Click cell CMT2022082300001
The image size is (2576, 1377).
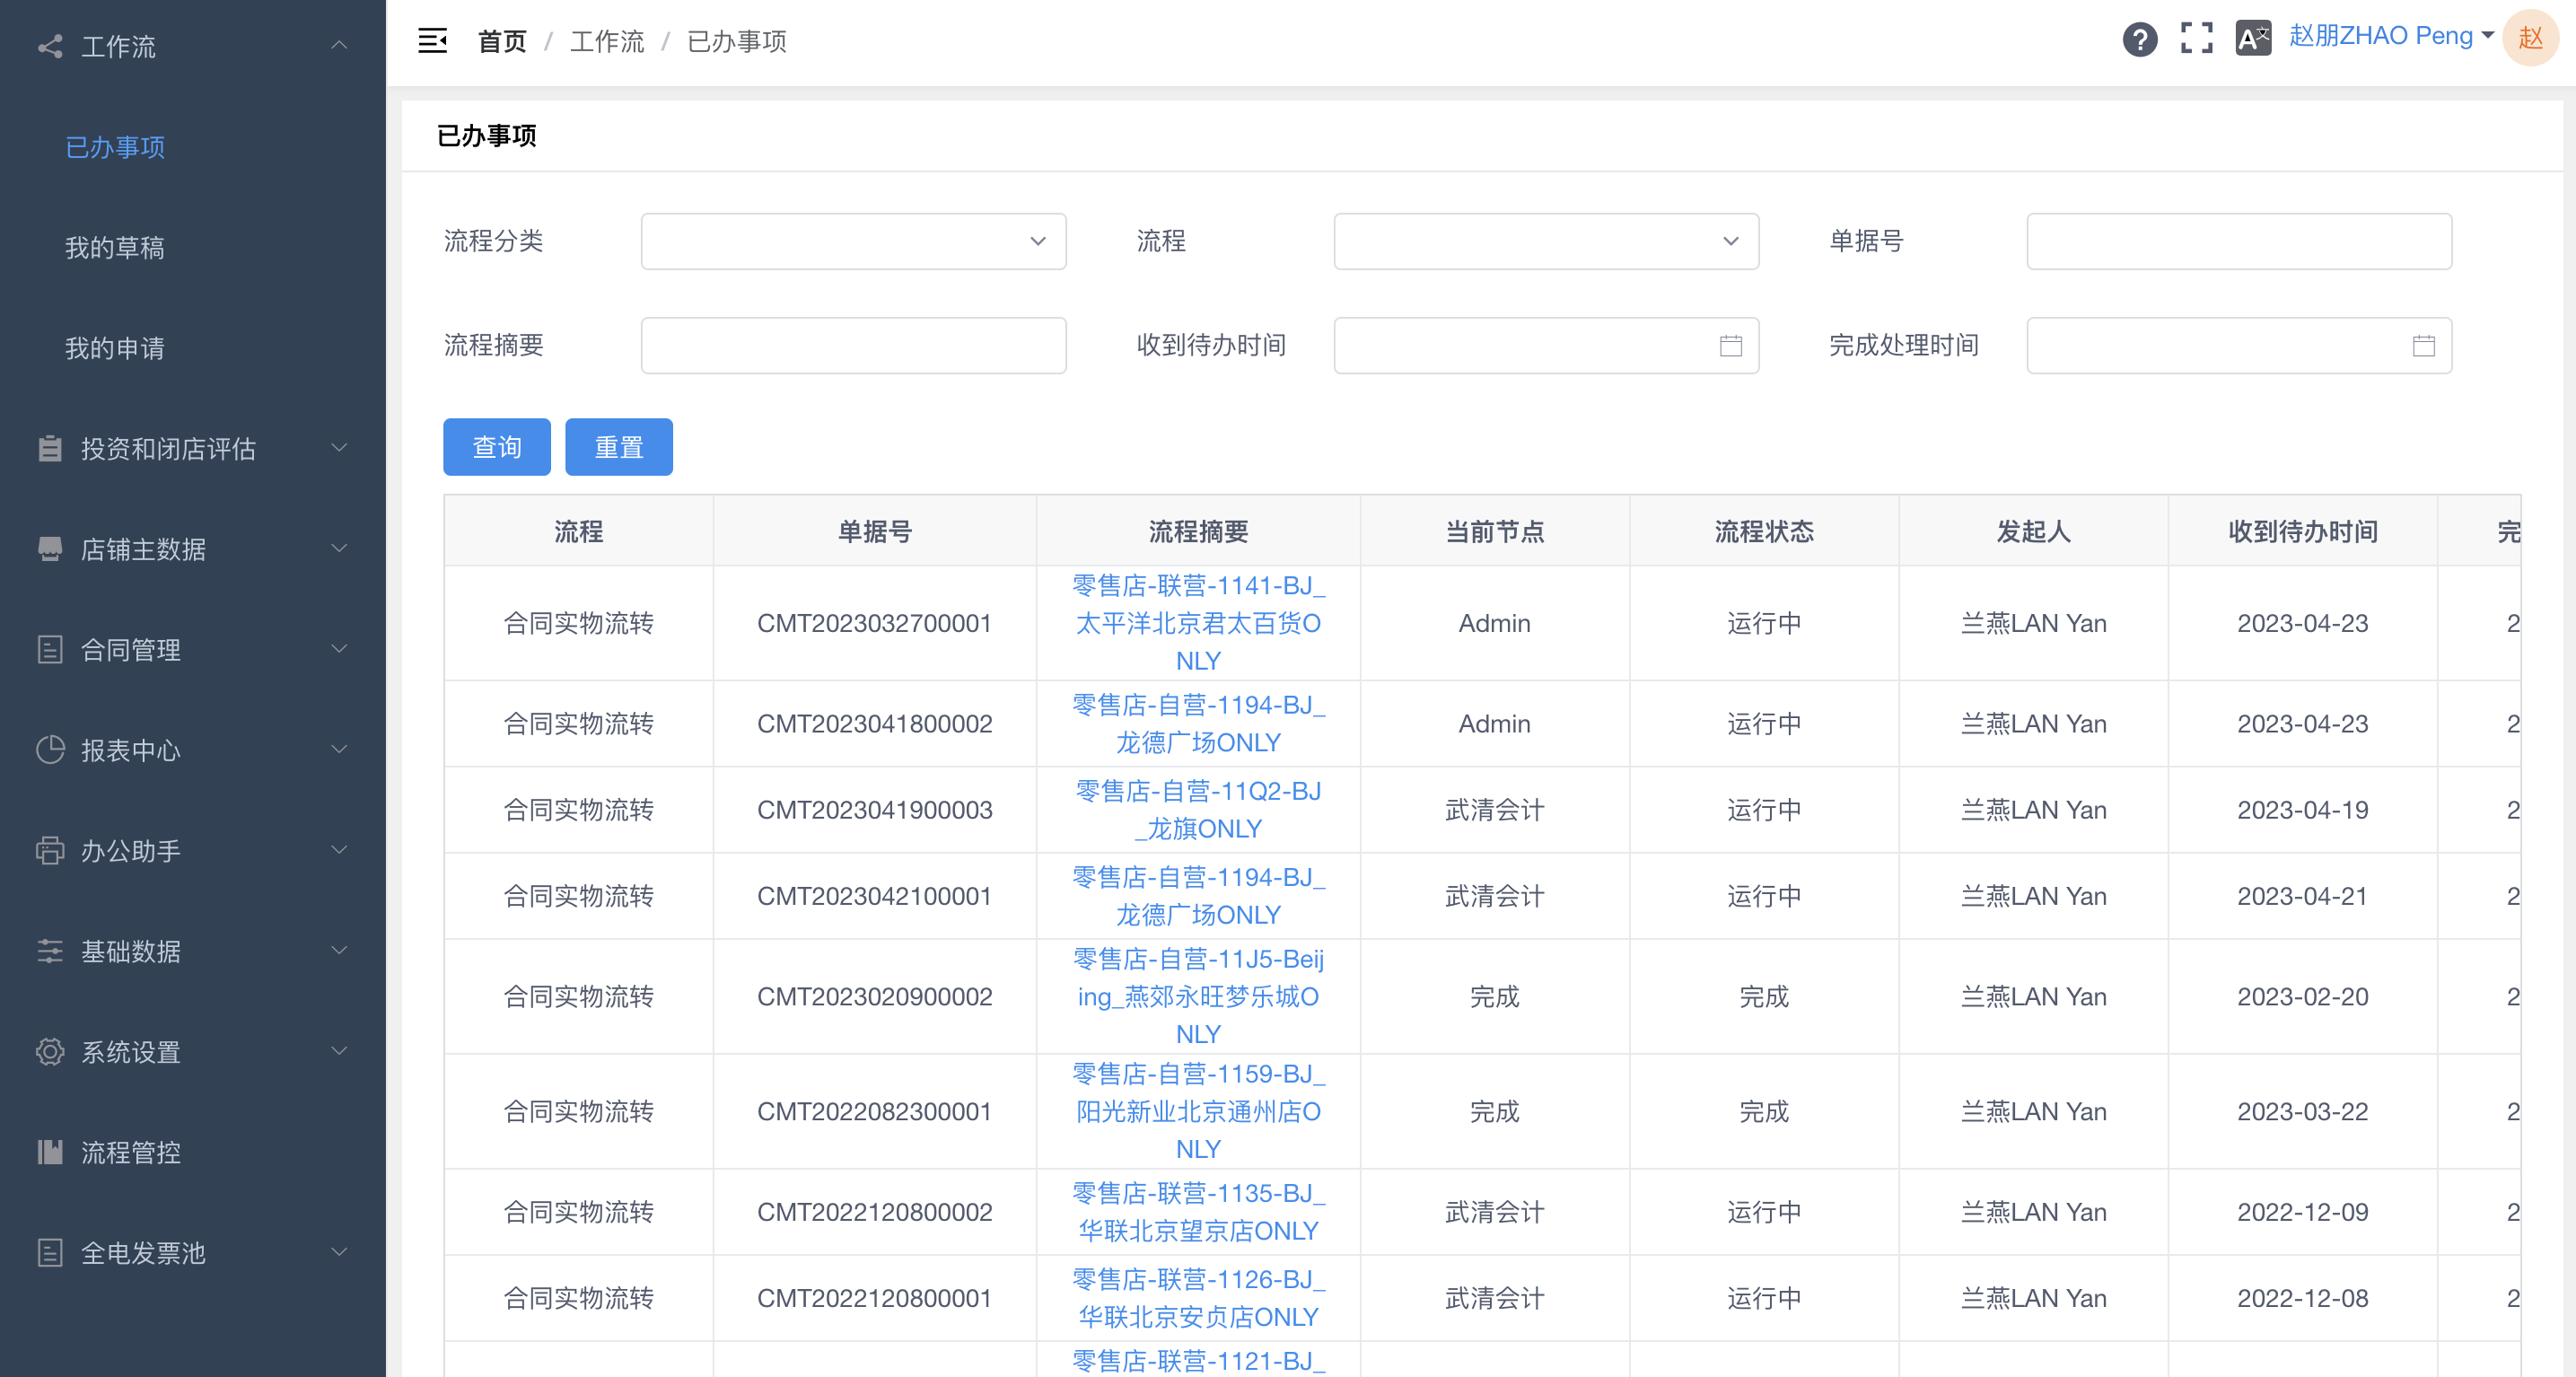point(874,1111)
